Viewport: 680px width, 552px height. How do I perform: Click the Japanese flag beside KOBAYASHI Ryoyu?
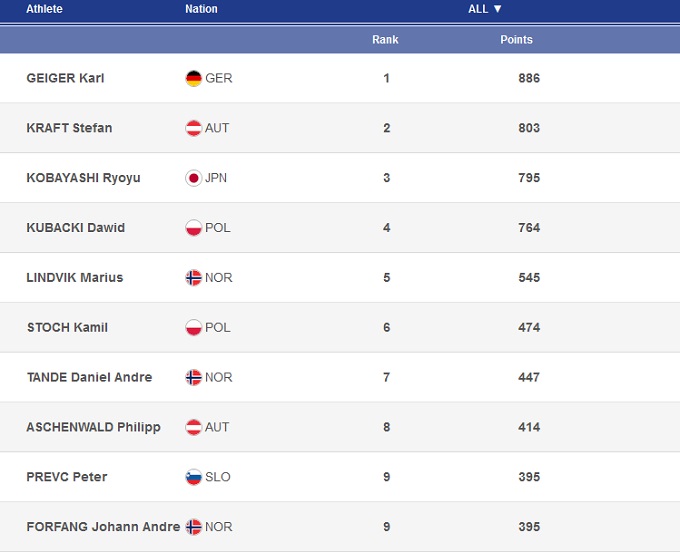[x=194, y=178]
